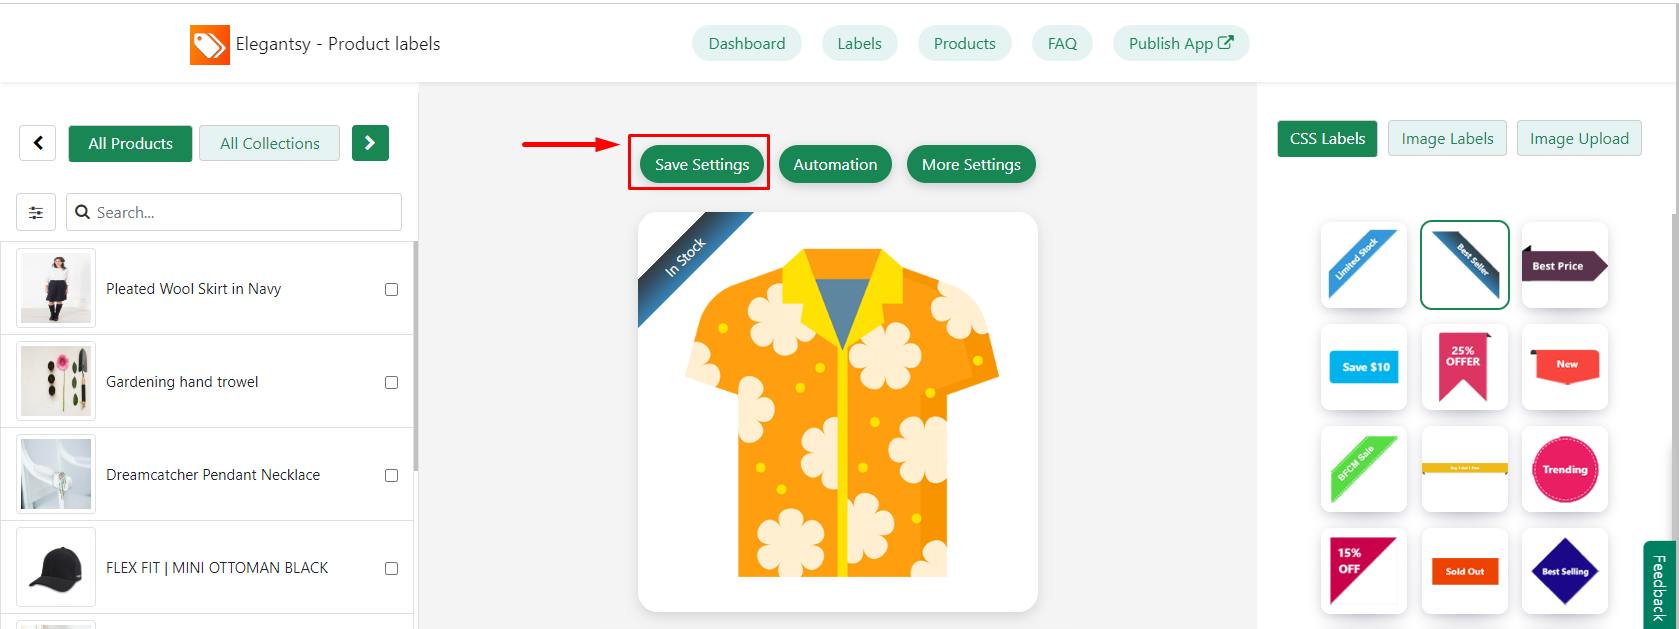Image resolution: width=1679 pixels, height=629 pixels.
Task: Open More Settings
Action: [971, 164]
